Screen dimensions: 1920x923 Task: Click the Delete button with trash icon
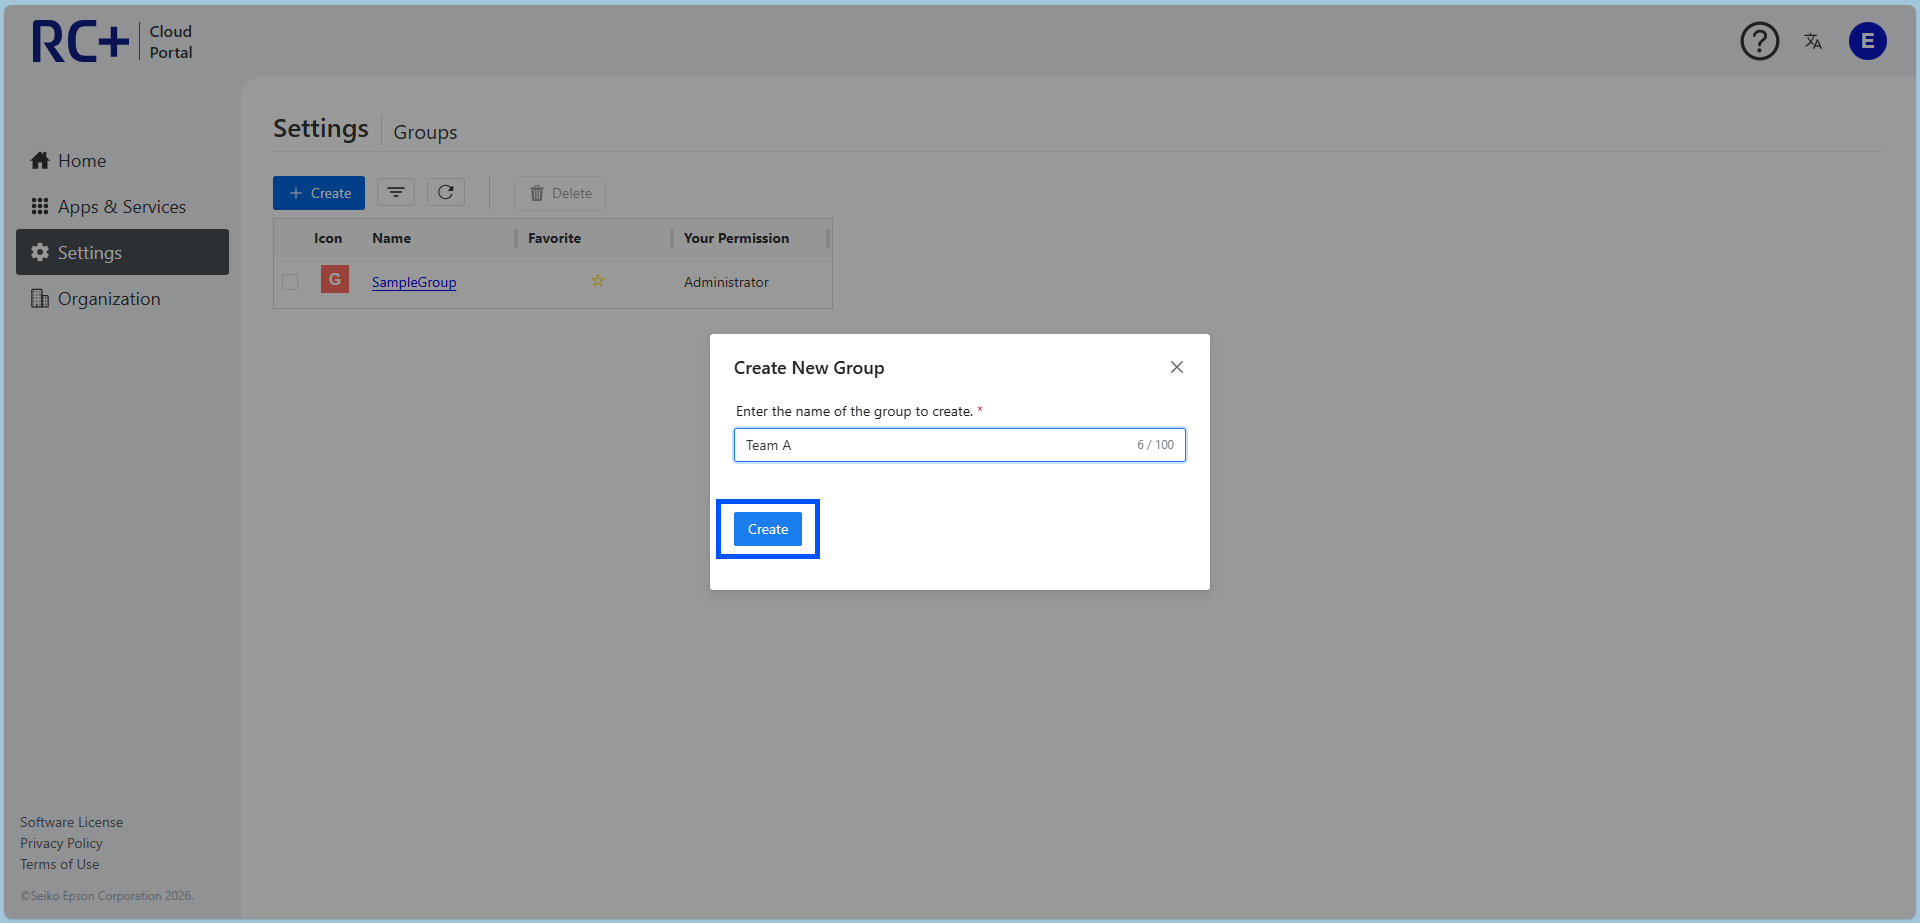560,193
